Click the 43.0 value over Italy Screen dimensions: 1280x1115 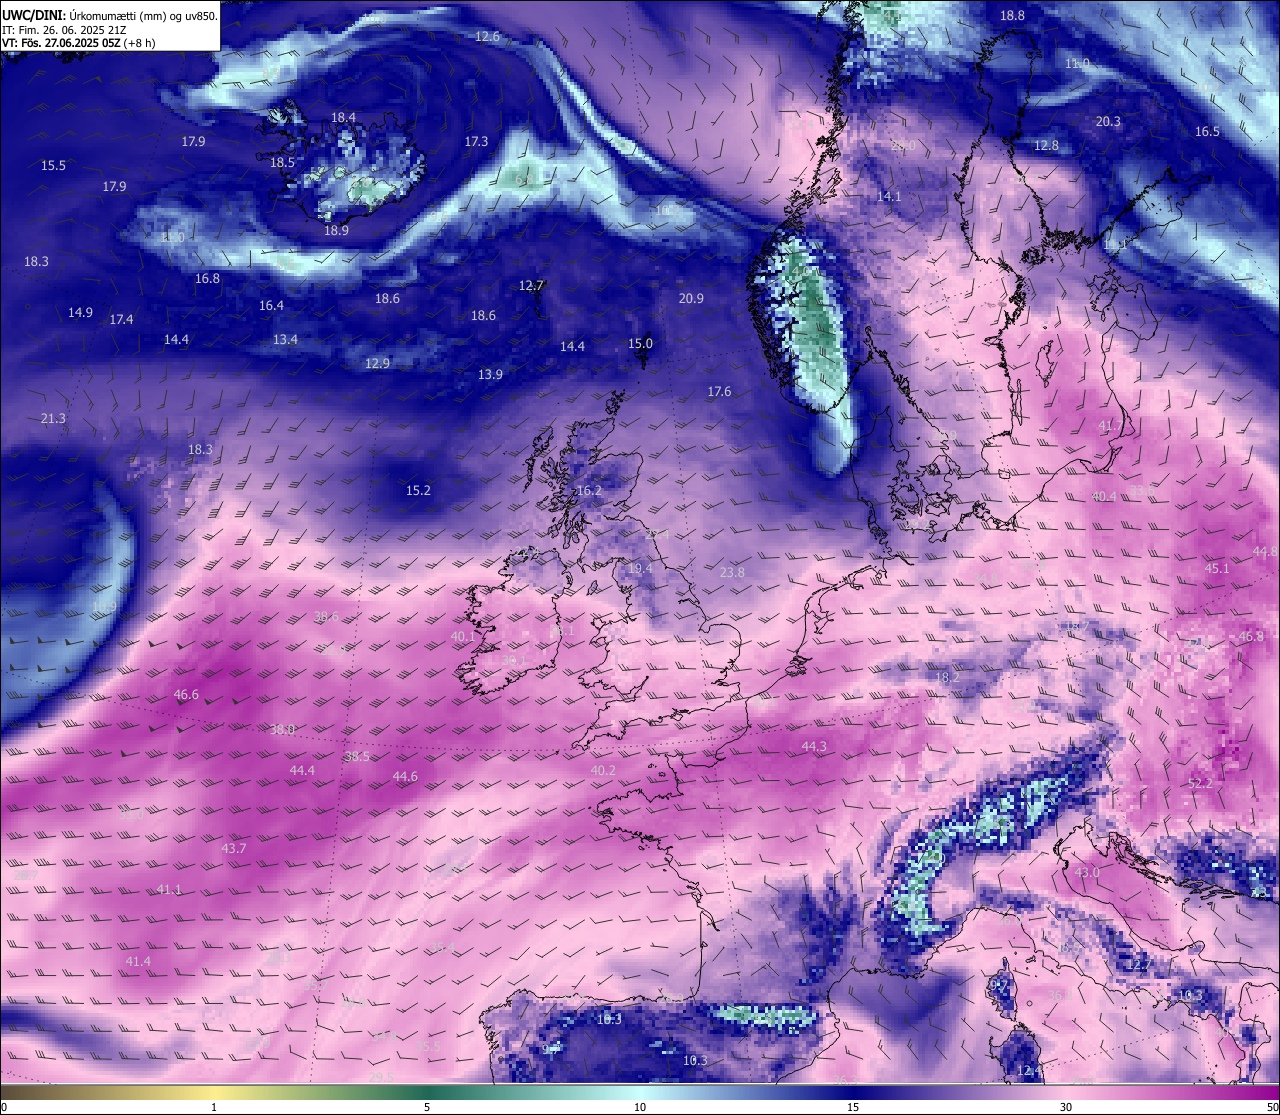click(1086, 873)
